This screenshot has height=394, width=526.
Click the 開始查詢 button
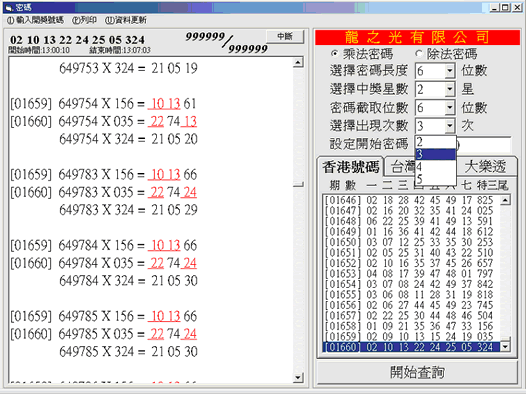point(417,372)
